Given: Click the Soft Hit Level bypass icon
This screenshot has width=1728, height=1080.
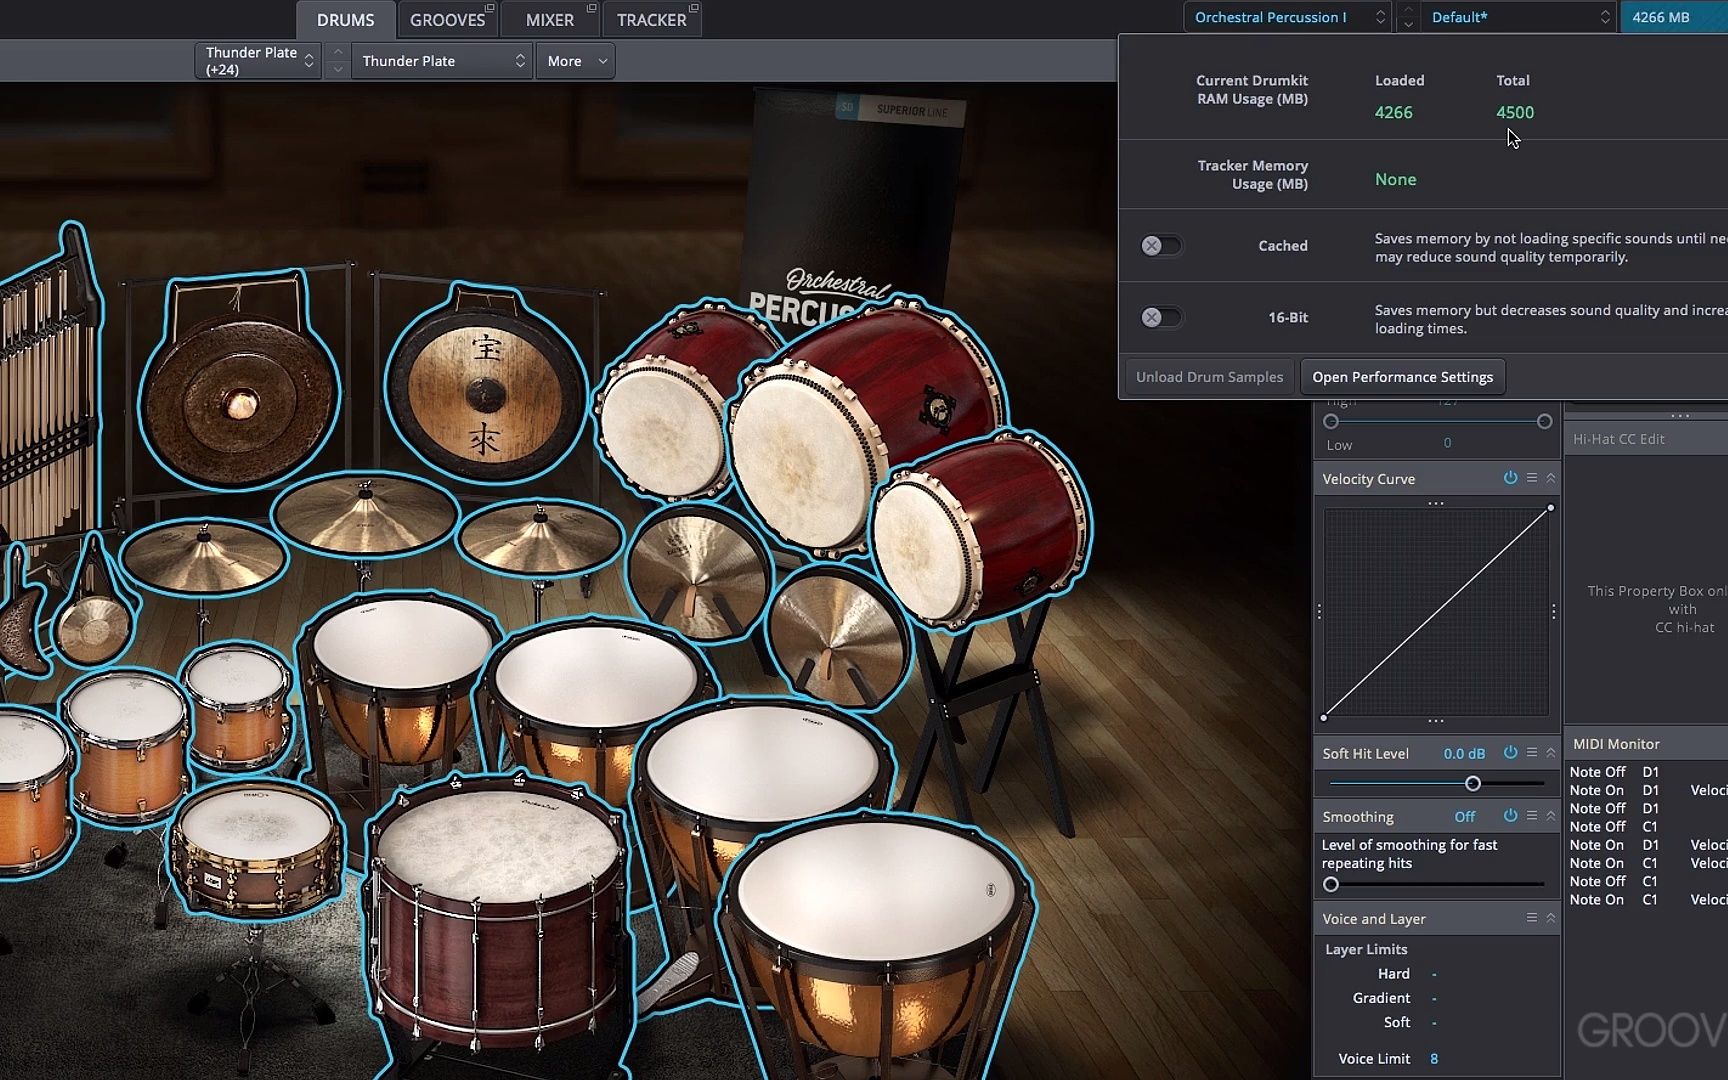Looking at the screenshot, I should 1510,753.
